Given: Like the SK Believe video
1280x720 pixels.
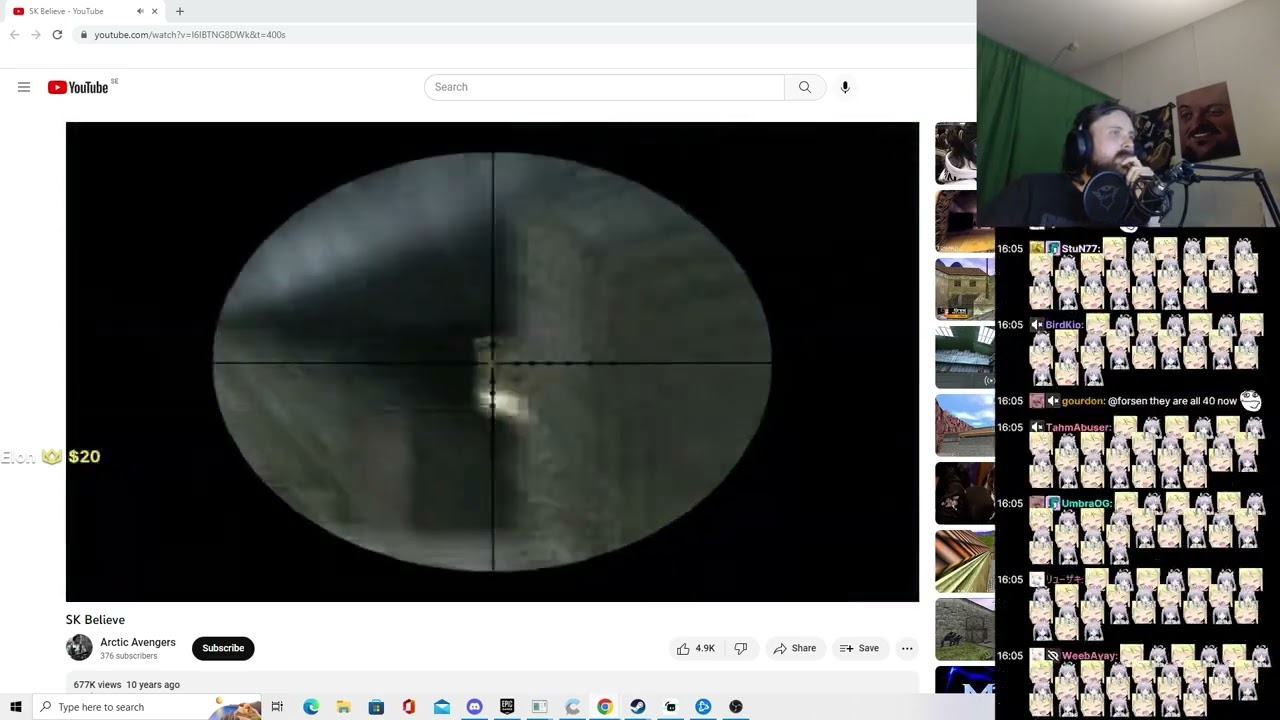Looking at the screenshot, I should click(695, 648).
